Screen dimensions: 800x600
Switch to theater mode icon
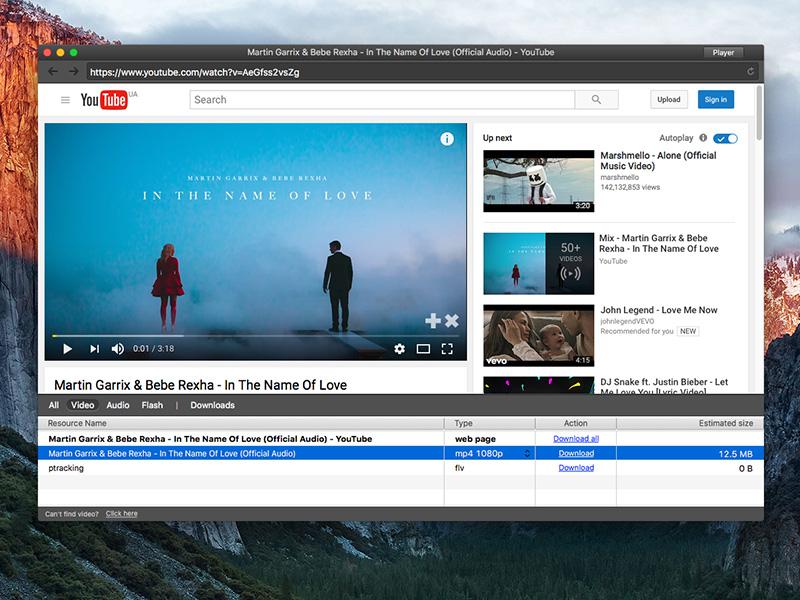[x=423, y=349]
